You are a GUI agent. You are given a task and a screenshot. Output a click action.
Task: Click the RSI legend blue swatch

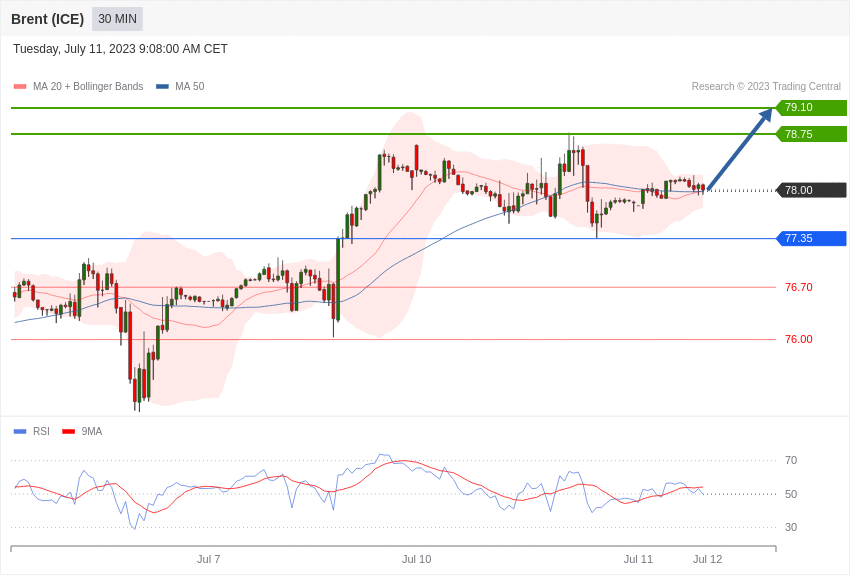[20, 431]
